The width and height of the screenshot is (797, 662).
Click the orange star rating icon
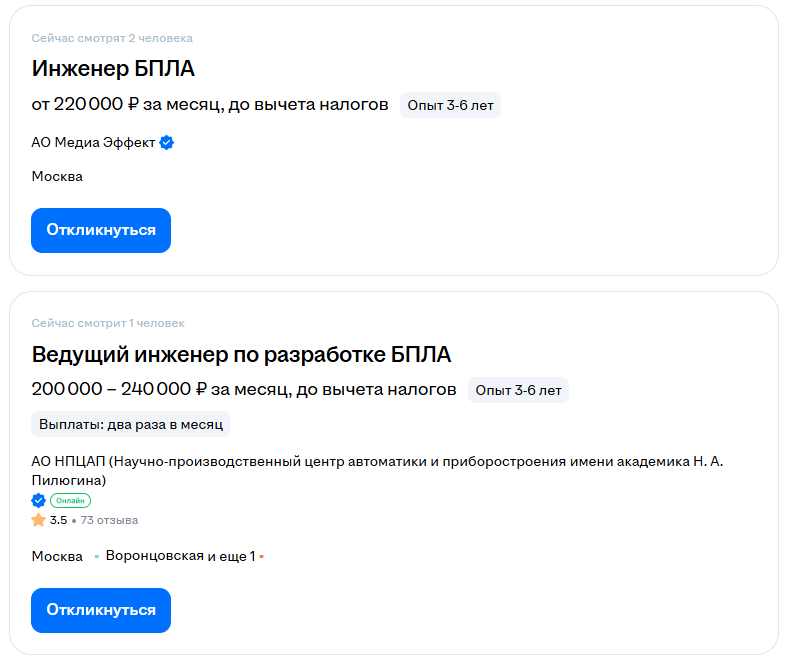coord(39,520)
